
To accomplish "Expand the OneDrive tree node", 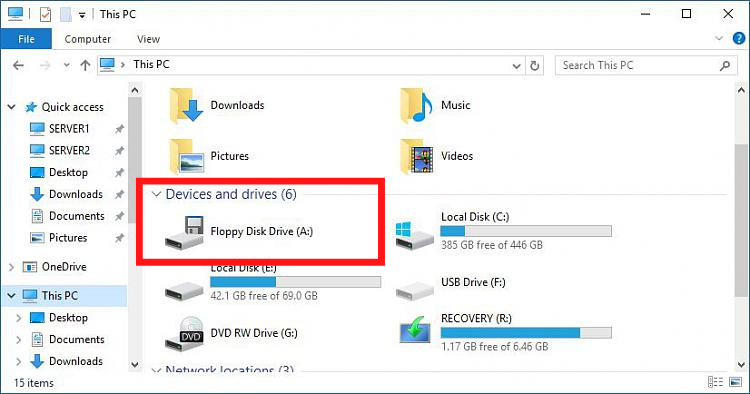I will [x=11, y=267].
